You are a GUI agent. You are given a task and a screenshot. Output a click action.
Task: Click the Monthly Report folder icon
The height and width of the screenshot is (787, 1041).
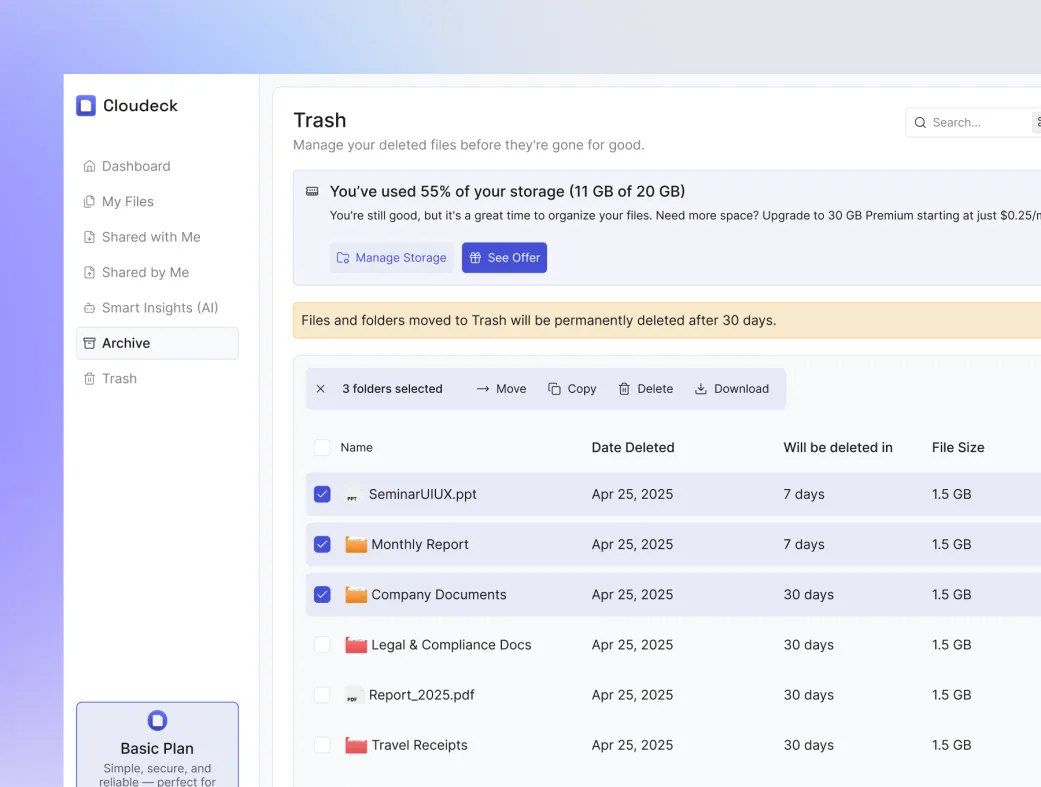point(356,545)
